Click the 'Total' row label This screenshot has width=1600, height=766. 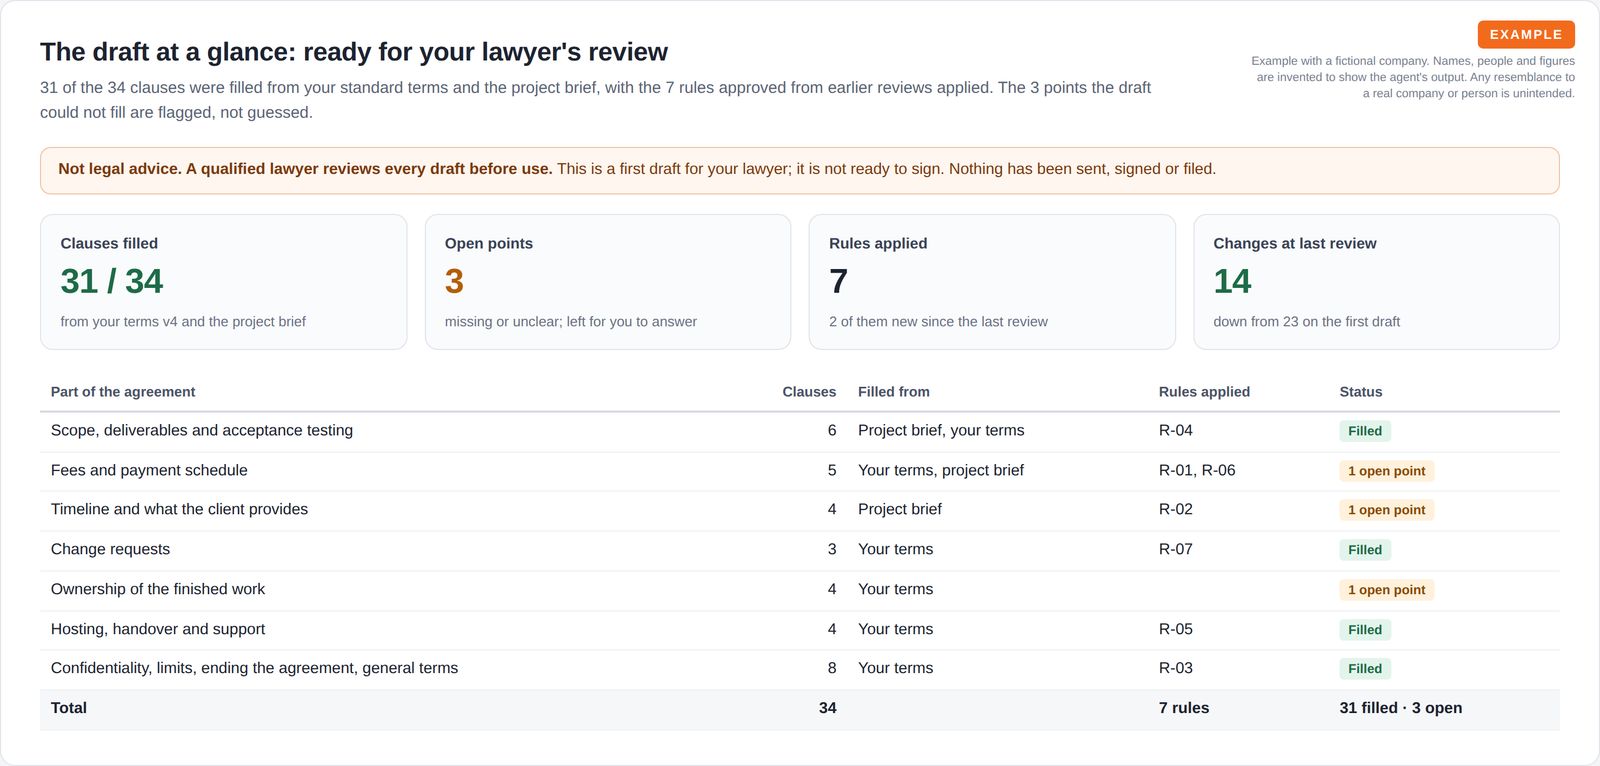tap(69, 708)
